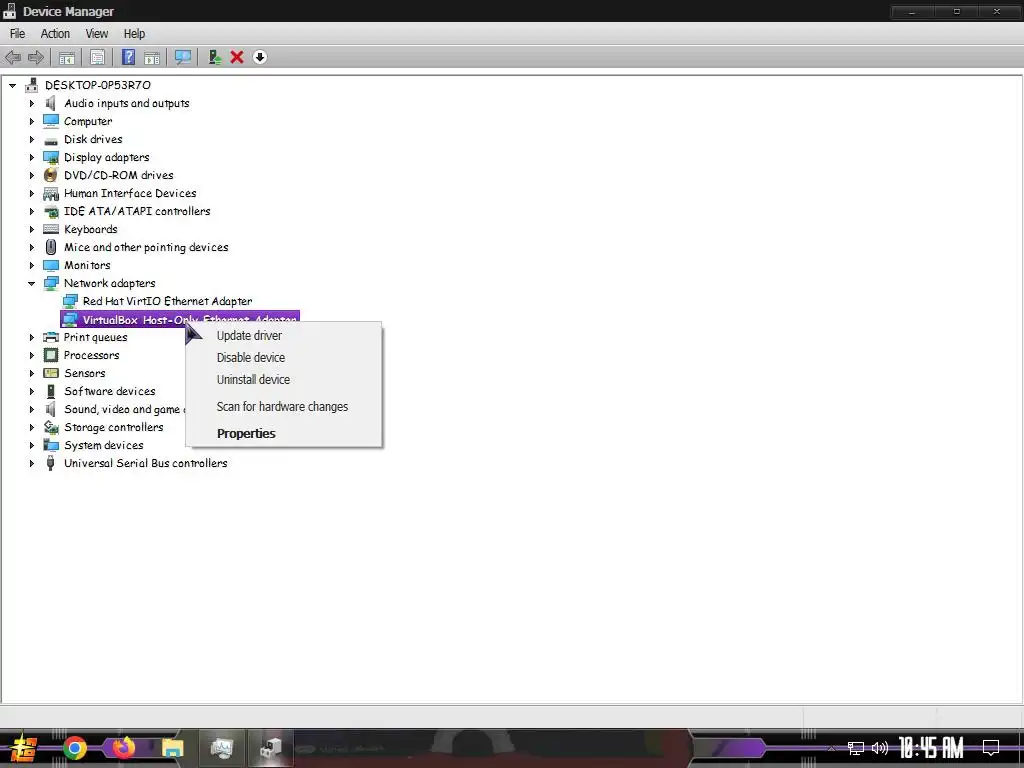Open File Explorer from the taskbar
1024x768 pixels.
[x=172, y=748]
